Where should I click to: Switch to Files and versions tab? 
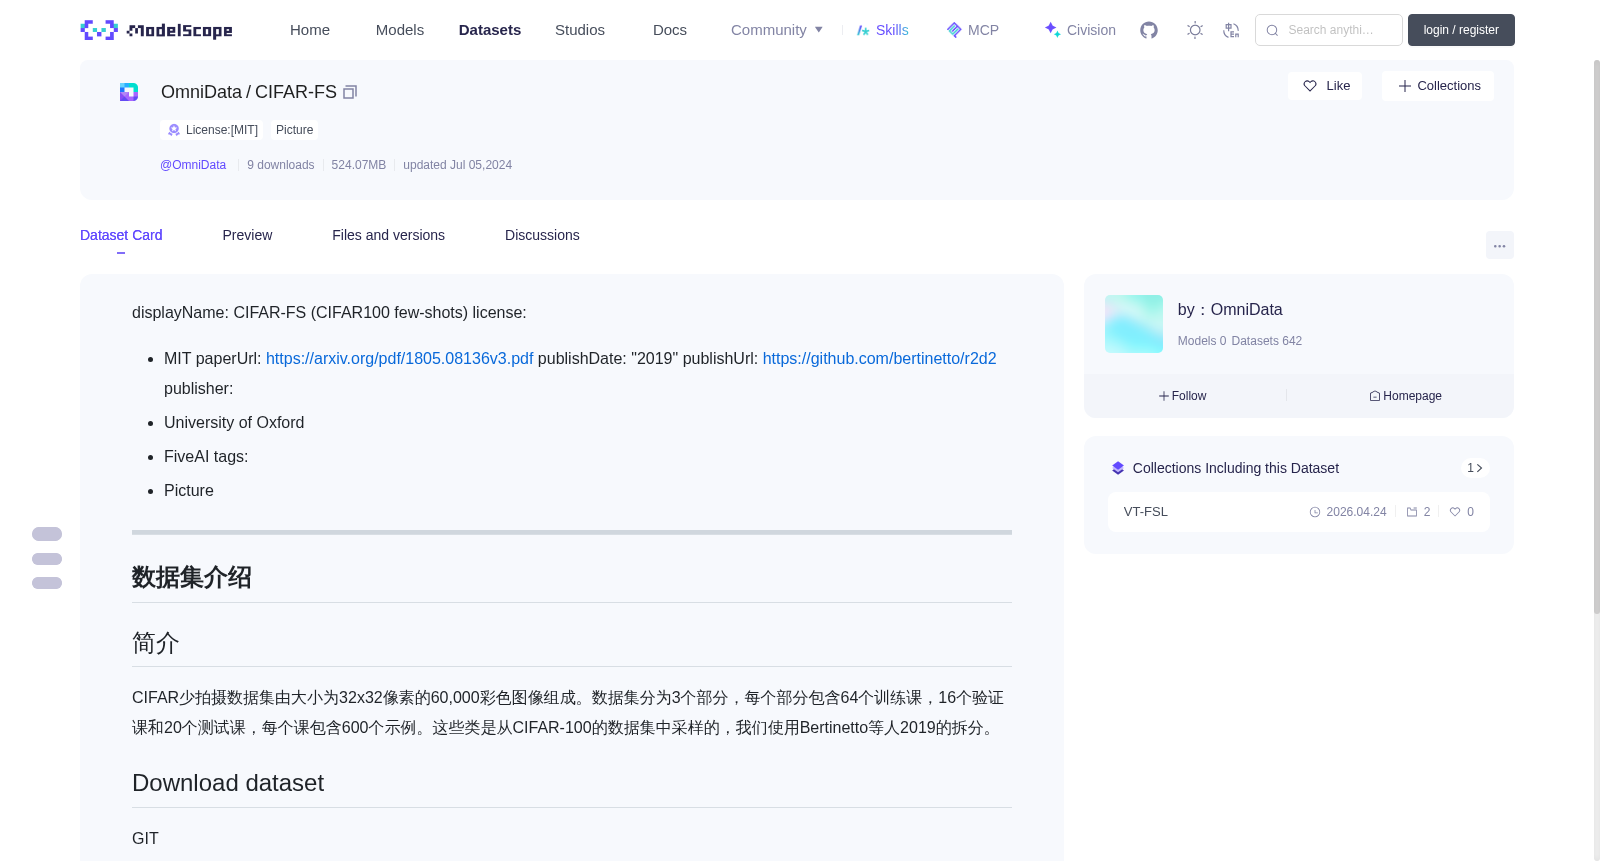388,235
